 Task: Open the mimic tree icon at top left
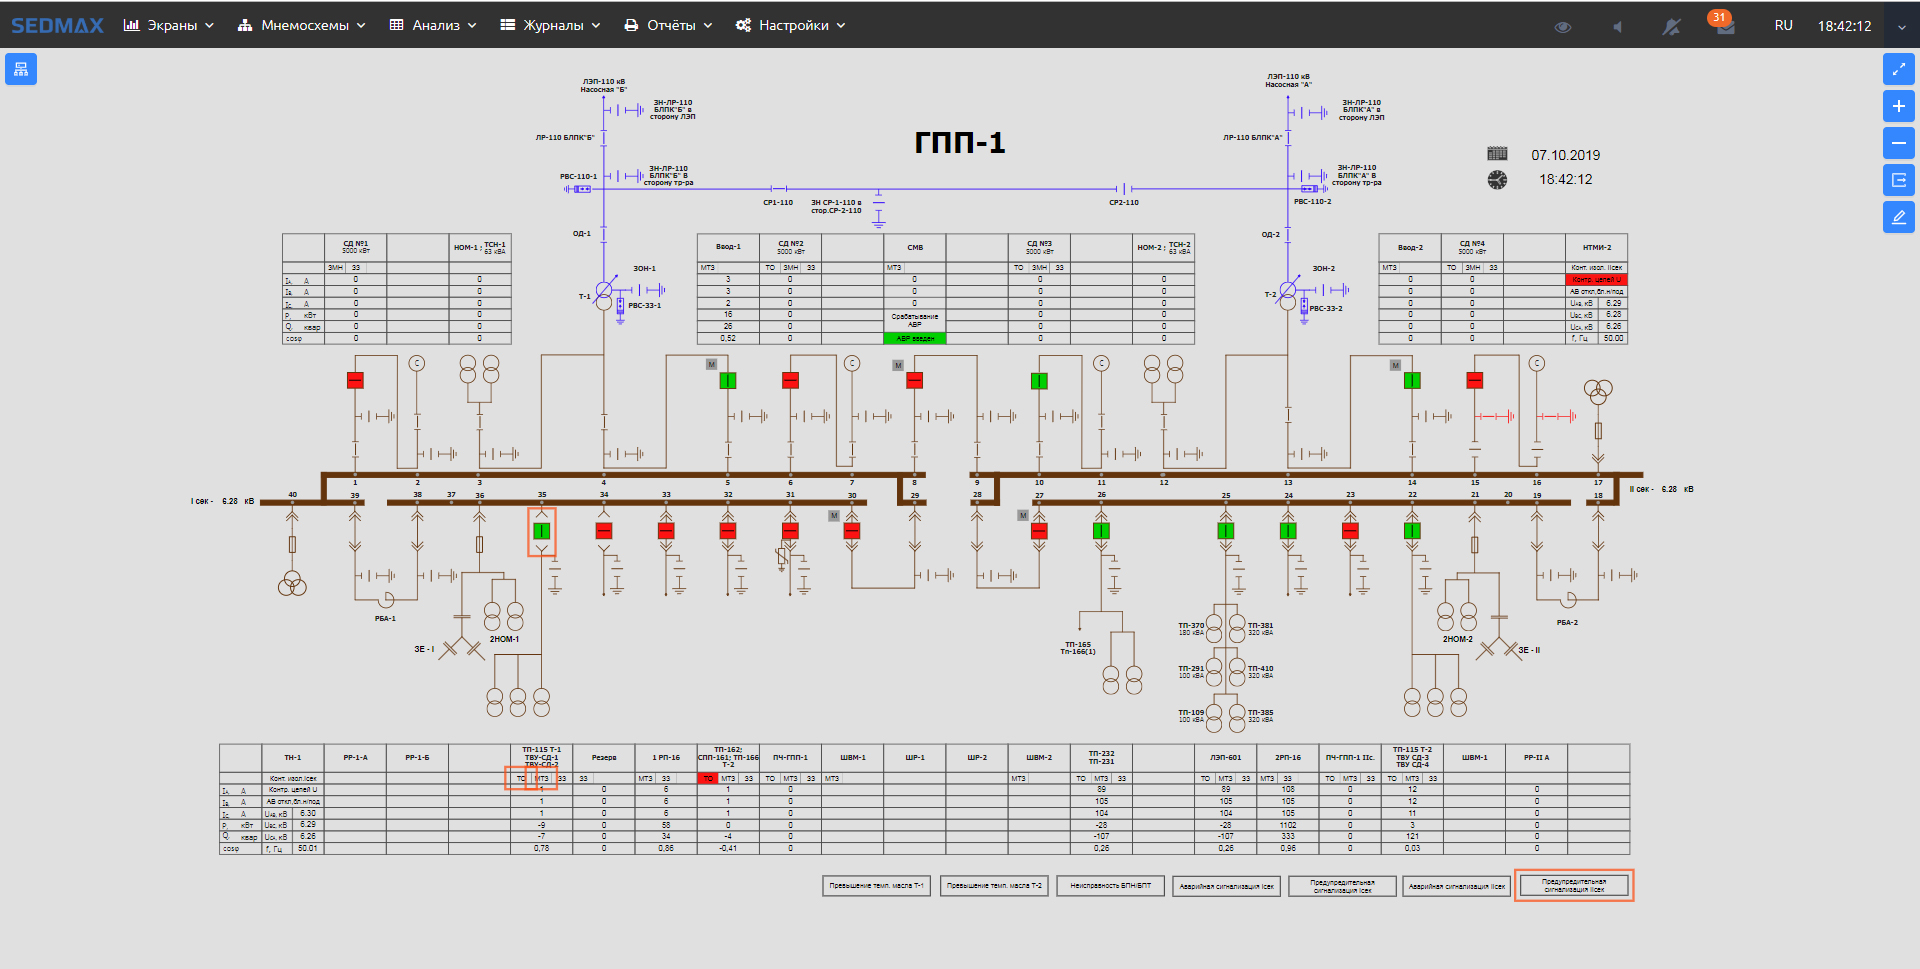pos(21,69)
